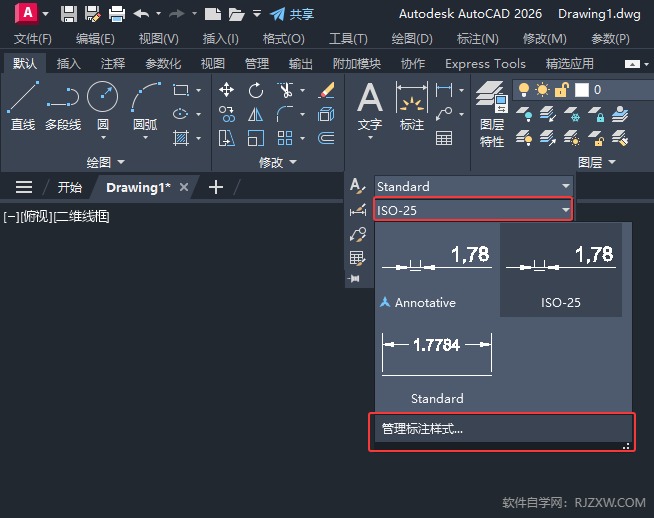The image size is (654, 518).
Task: Click the Text (文字) tool
Action: tap(370, 107)
